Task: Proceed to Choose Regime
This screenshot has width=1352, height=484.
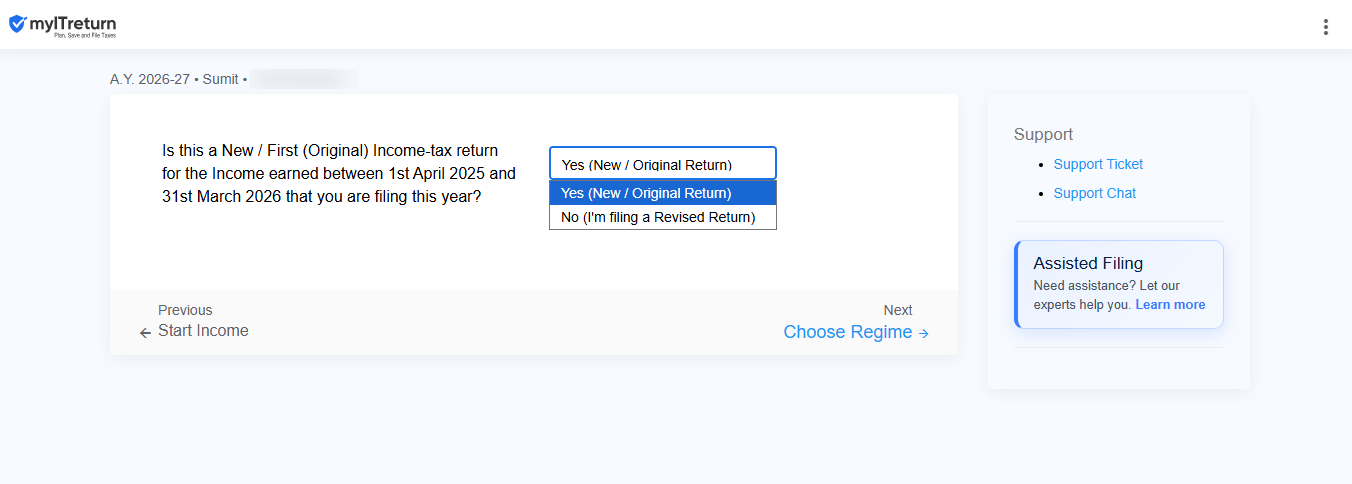Action: coord(848,332)
